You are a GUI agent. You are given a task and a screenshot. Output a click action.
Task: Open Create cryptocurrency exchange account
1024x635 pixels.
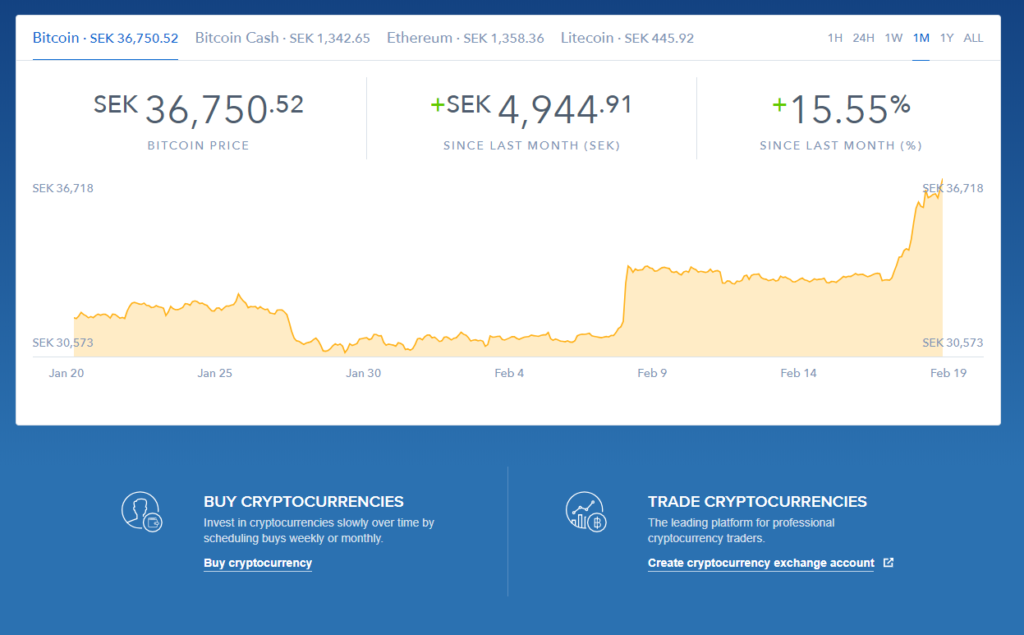(761, 562)
